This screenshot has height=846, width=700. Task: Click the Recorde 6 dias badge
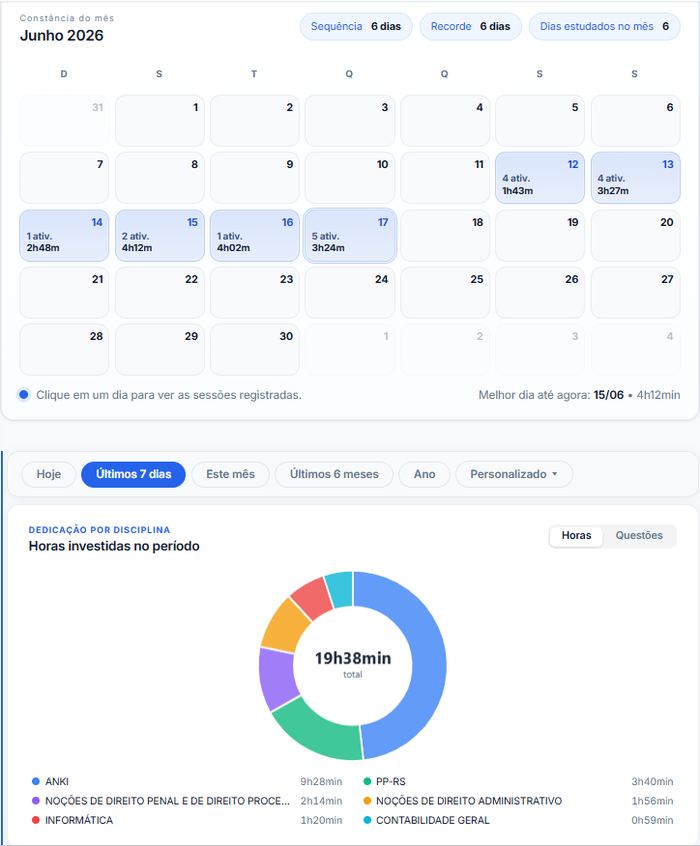[471, 26]
